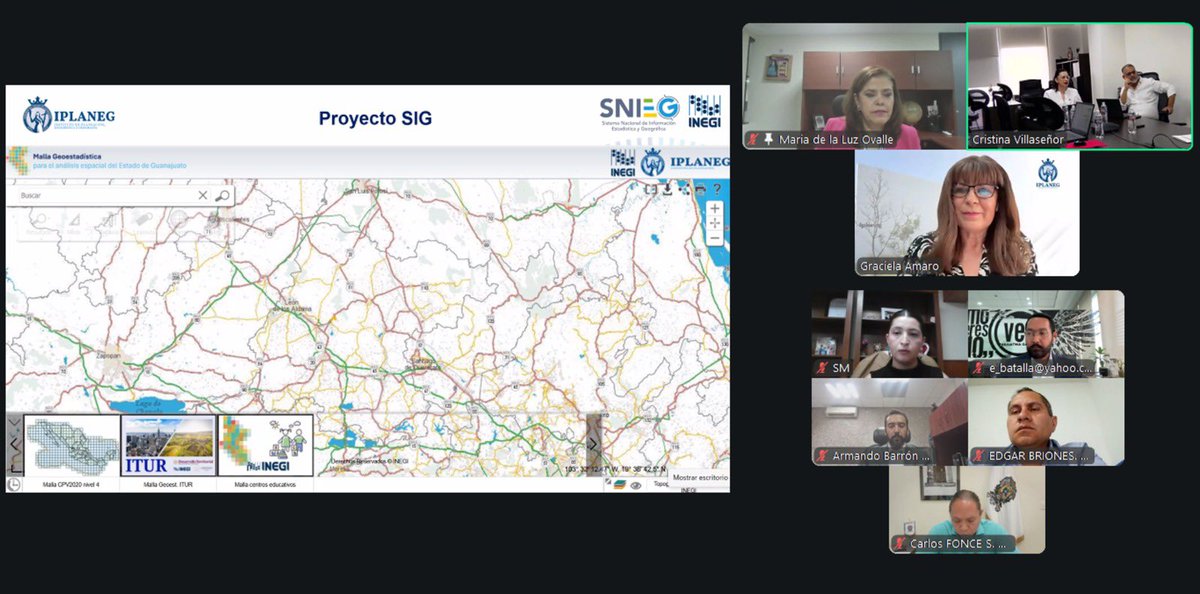Viewport: 1200px width, 594px height.
Task: Click IPLANEG logo in map banner
Action: click(x=686, y=162)
